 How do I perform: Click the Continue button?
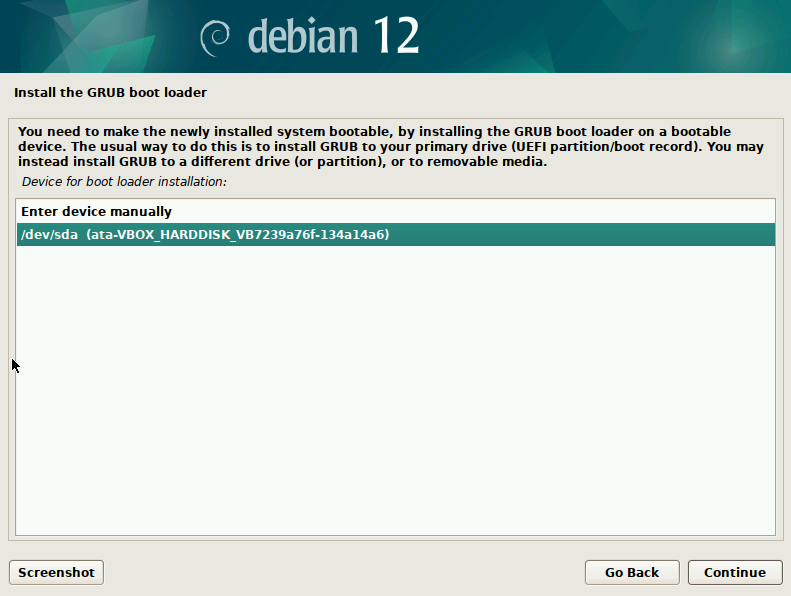point(735,572)
